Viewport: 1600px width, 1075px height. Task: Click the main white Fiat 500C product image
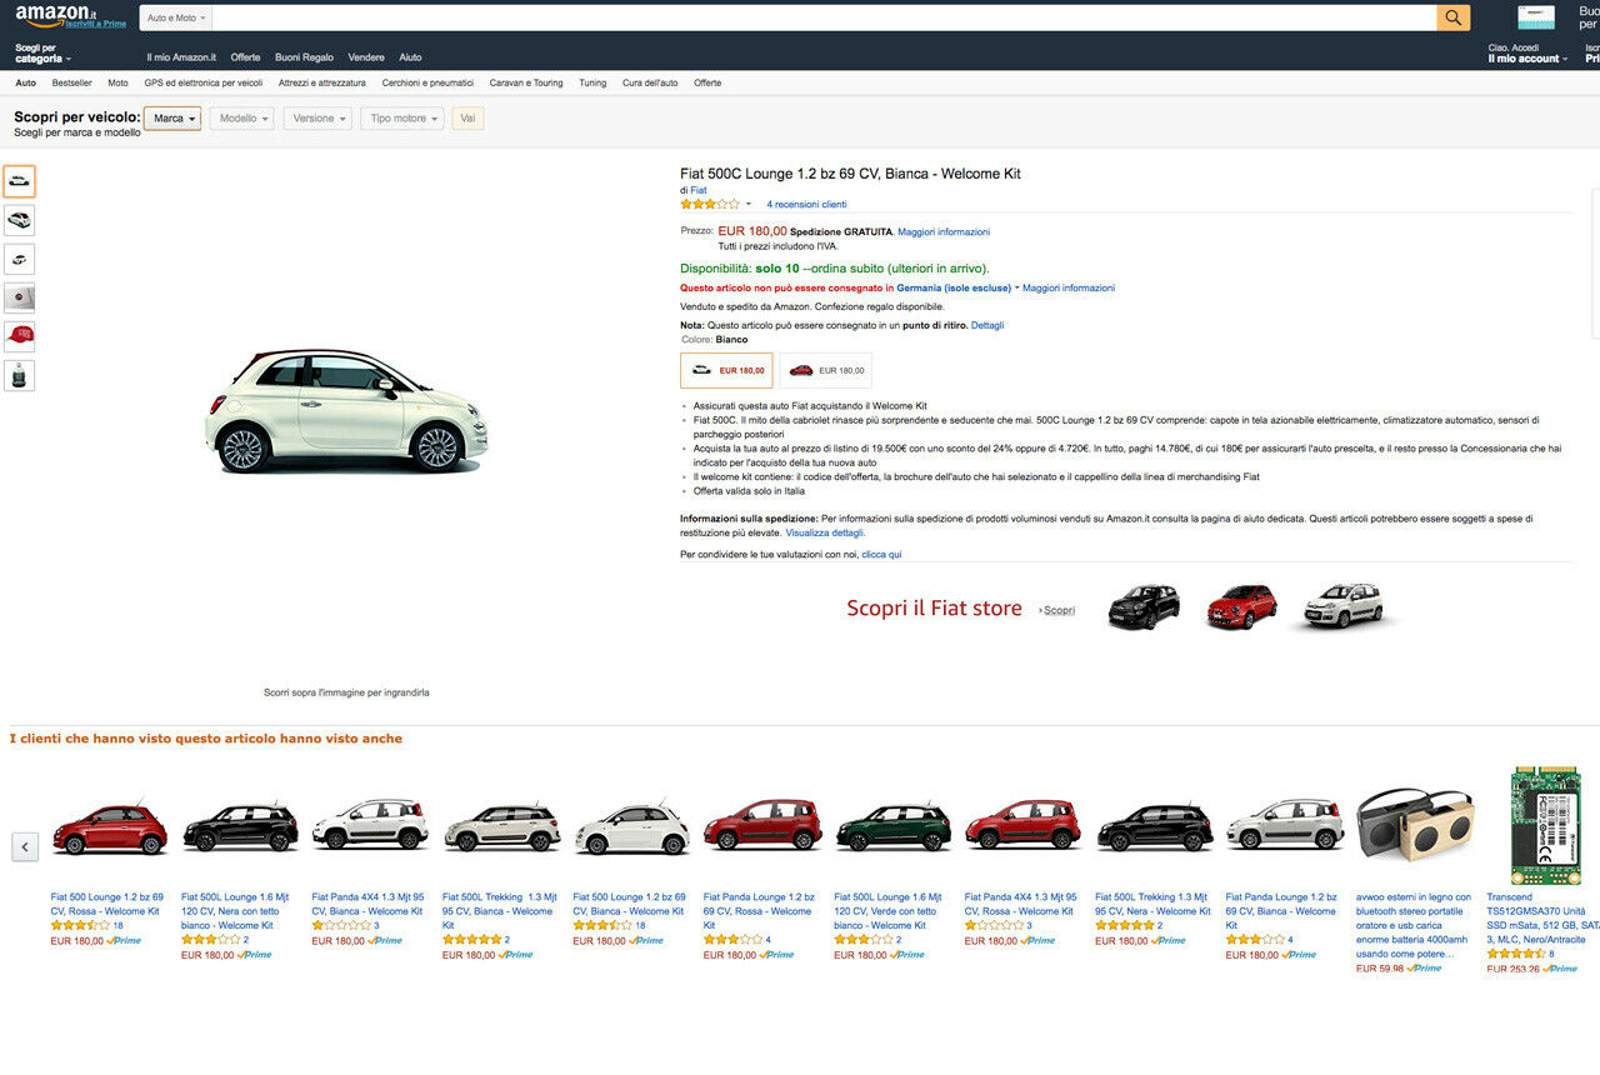point(346,411)
